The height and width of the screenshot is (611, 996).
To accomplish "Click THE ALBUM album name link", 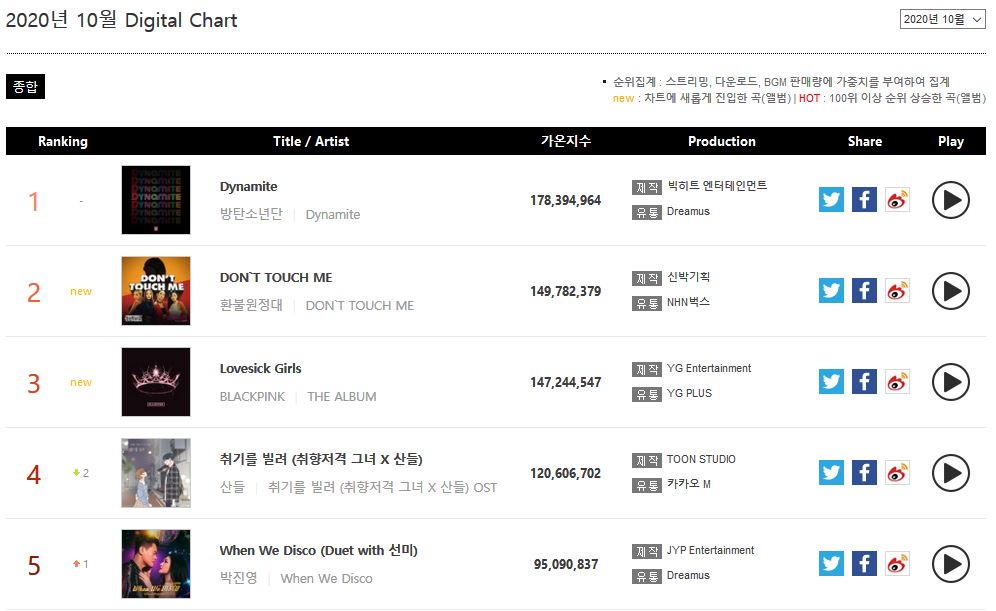I will point(342,397).
